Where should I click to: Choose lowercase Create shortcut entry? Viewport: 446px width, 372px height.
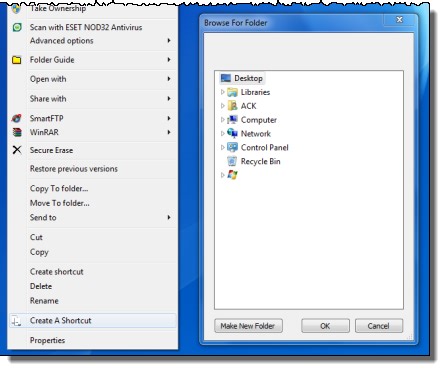pos(57,272)
